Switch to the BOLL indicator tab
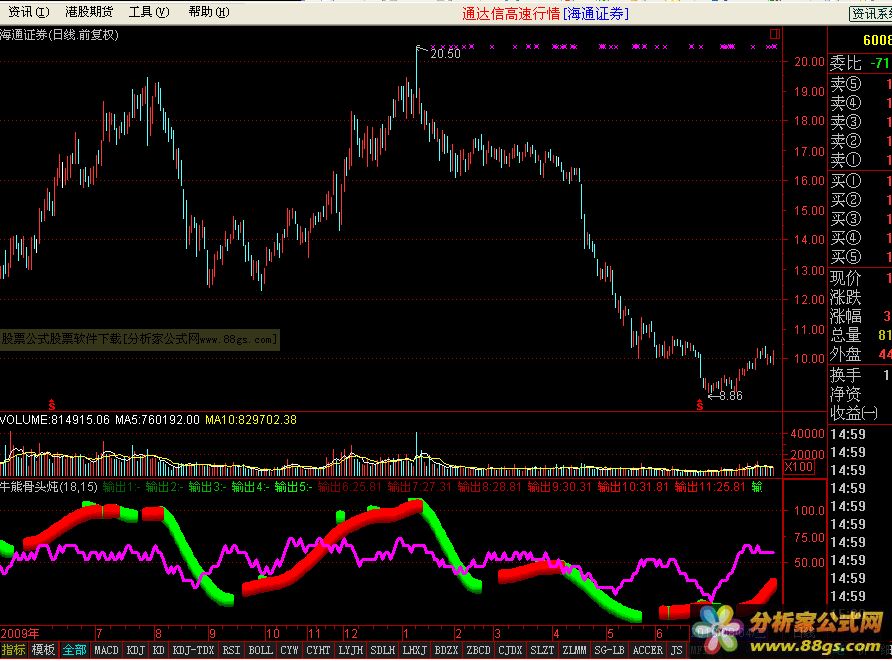Viewport: 892px width, 661px height. click(261, 650)
